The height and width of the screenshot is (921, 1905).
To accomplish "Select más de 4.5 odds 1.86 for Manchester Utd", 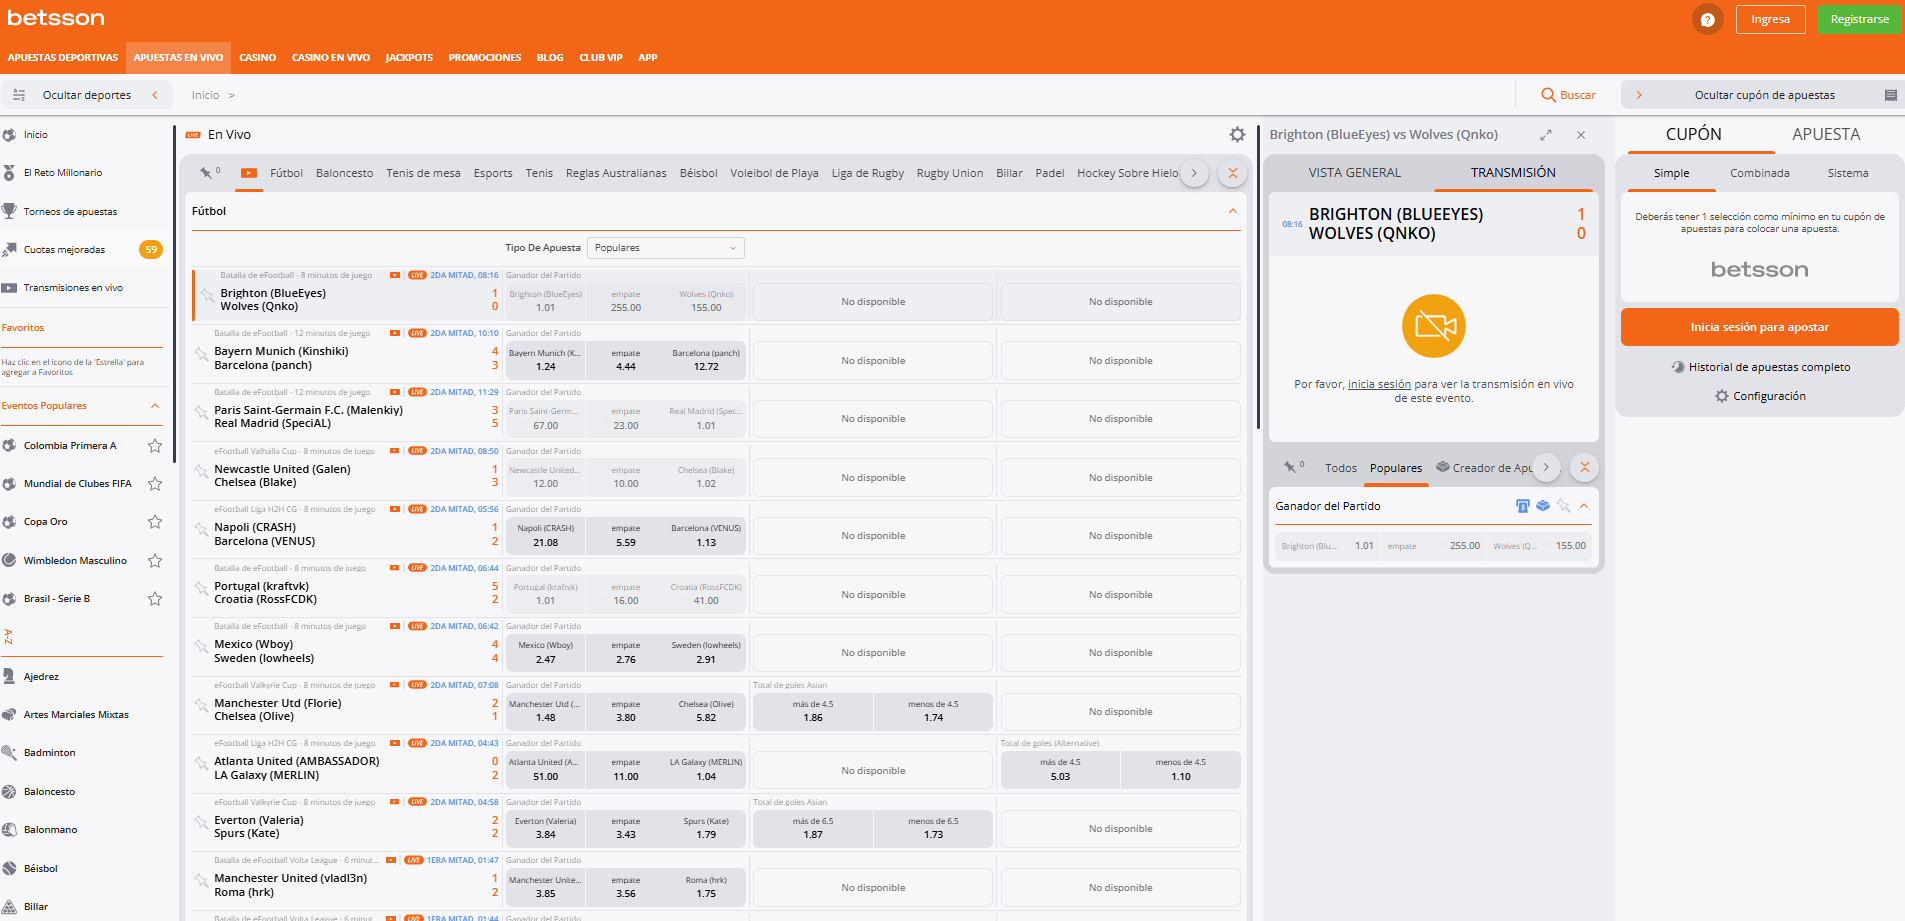I will 813,711.
